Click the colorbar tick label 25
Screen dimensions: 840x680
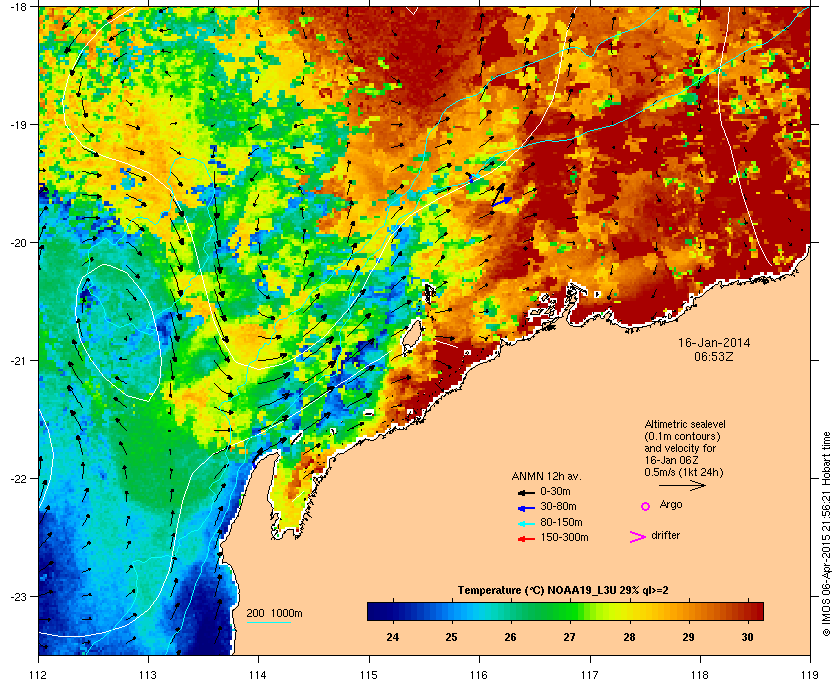click(x=451, y=637)
